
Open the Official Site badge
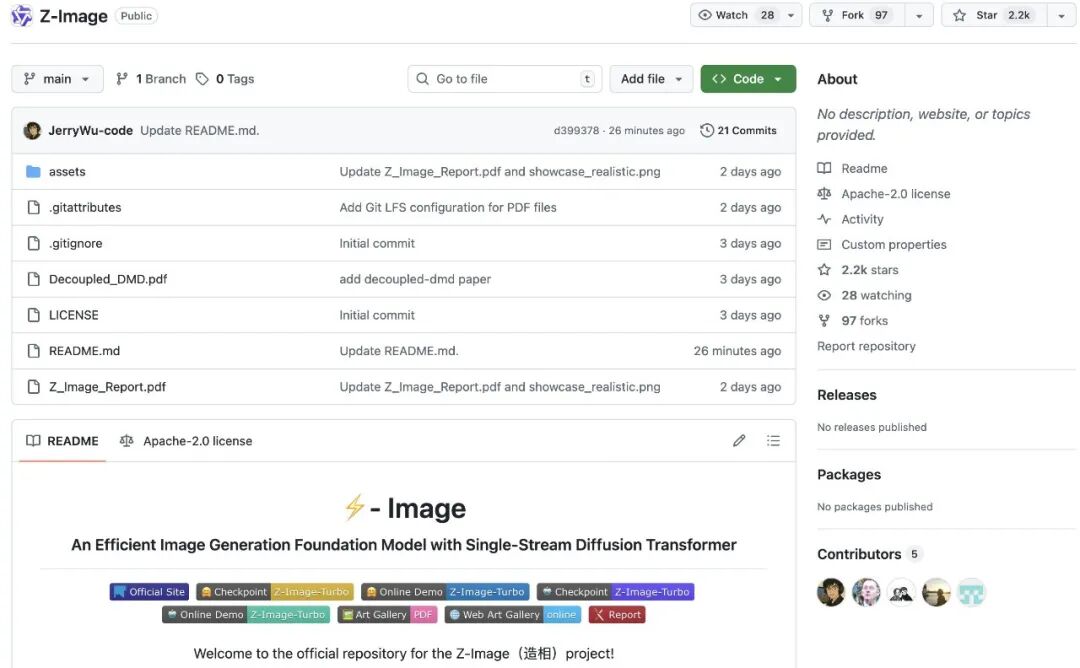149,592
